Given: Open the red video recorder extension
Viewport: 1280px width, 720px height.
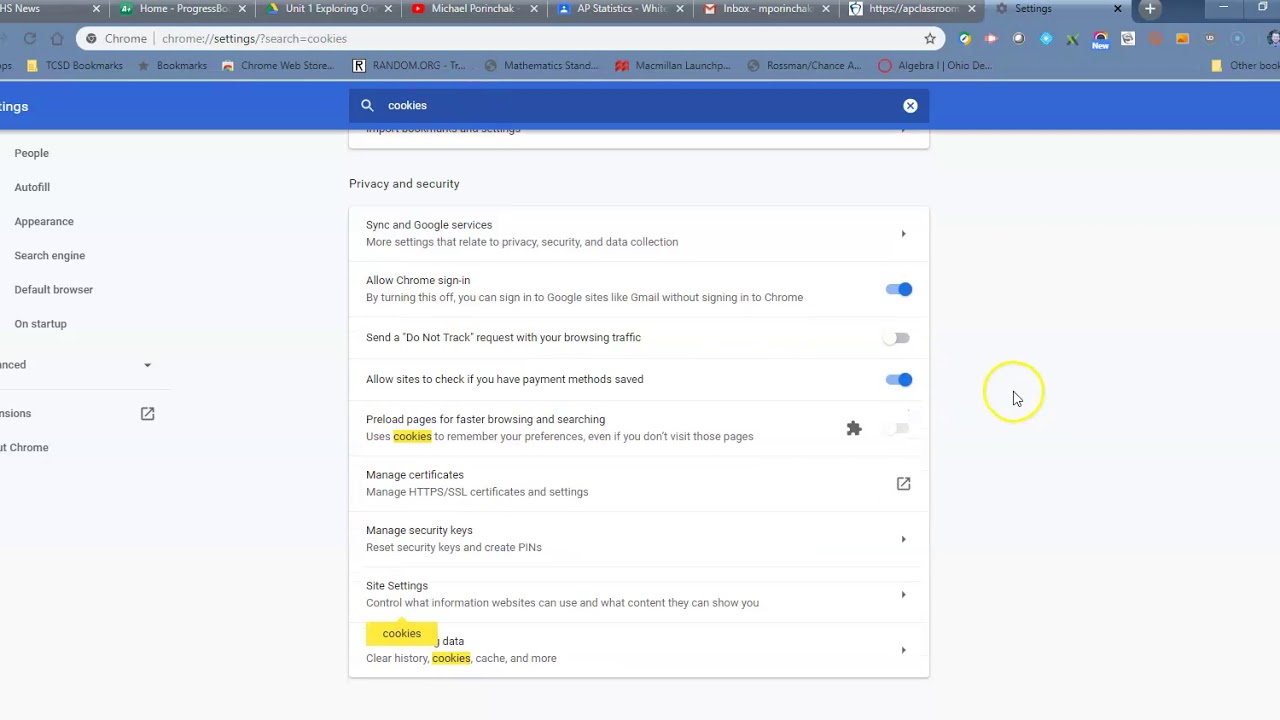Looking at the screenshot, I should [991, 39].
